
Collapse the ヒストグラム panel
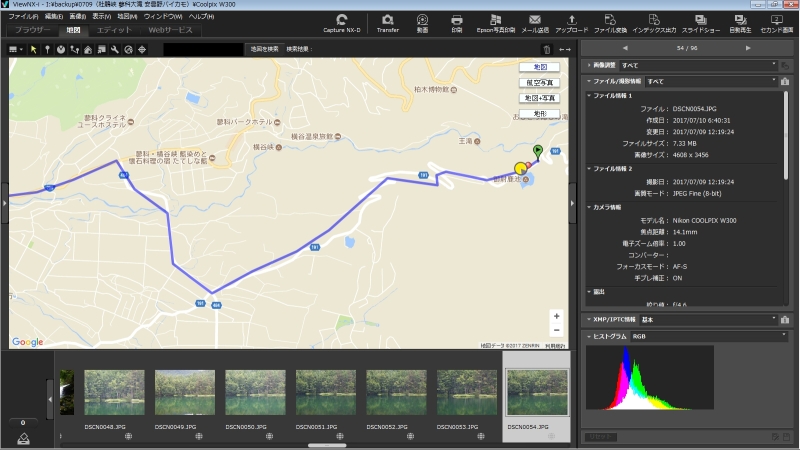pyautogui.click(x=589, y=336)
